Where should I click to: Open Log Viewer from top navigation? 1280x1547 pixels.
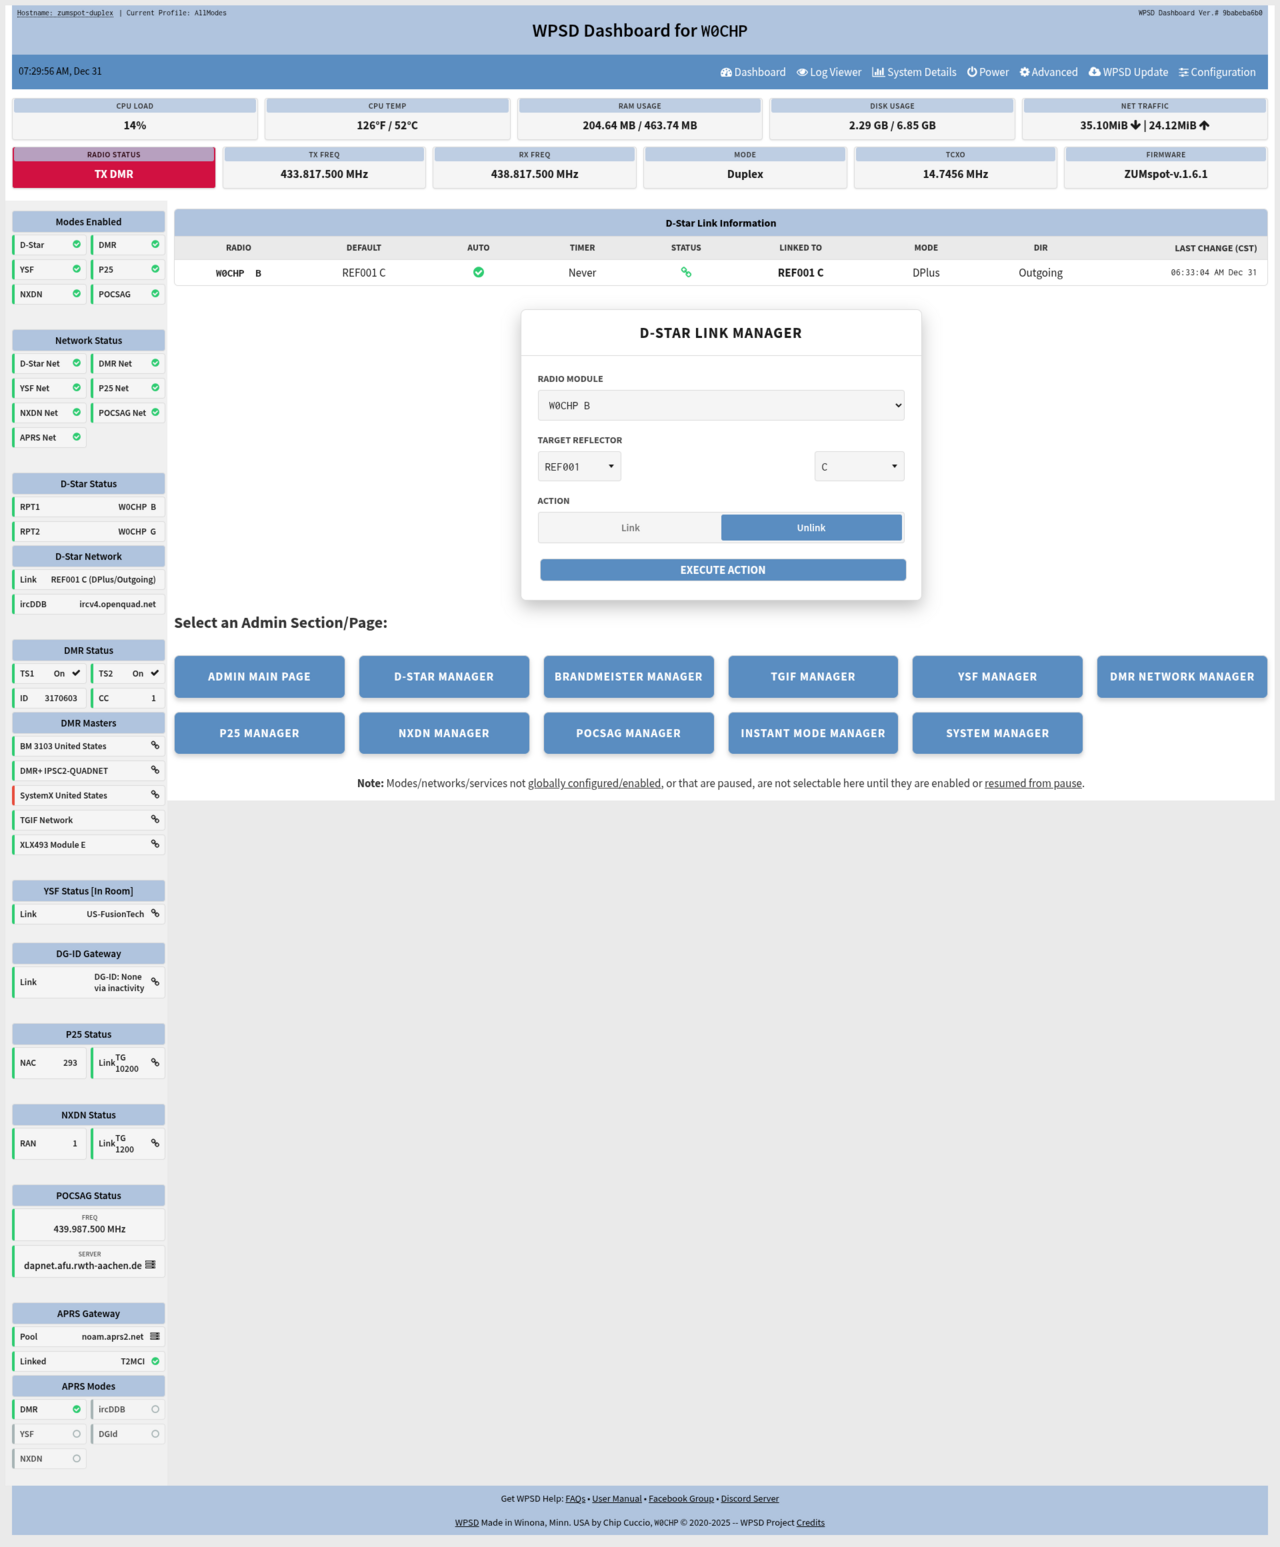tap(829, 72)
